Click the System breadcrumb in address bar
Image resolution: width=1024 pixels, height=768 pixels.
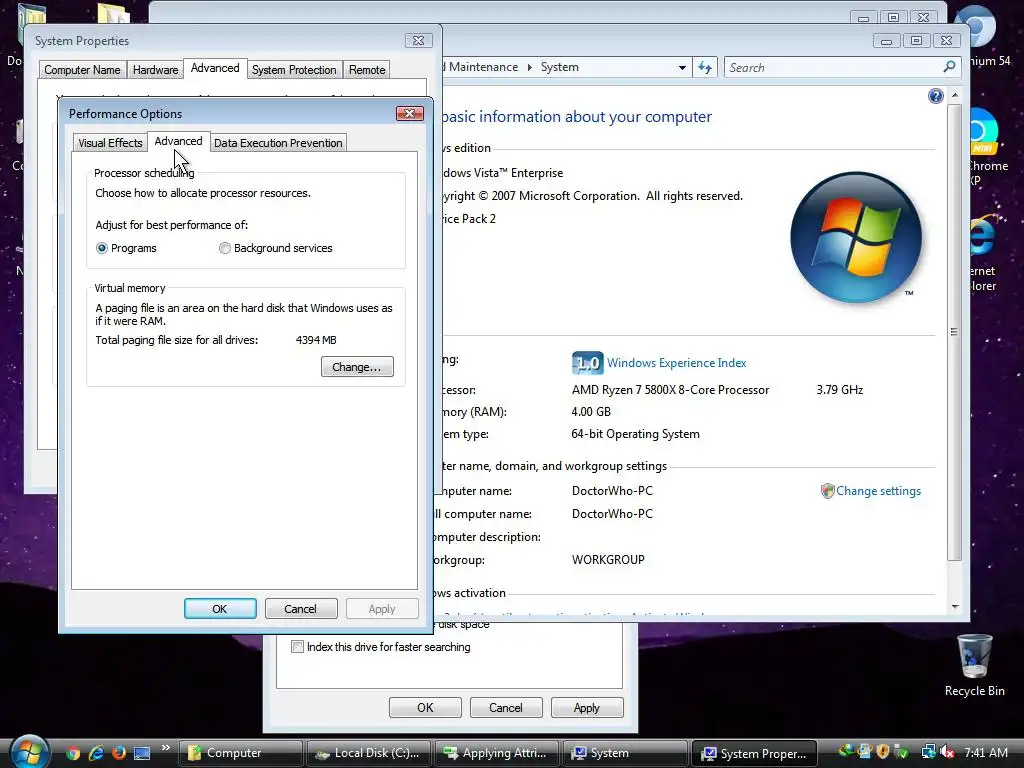[560, 67]
